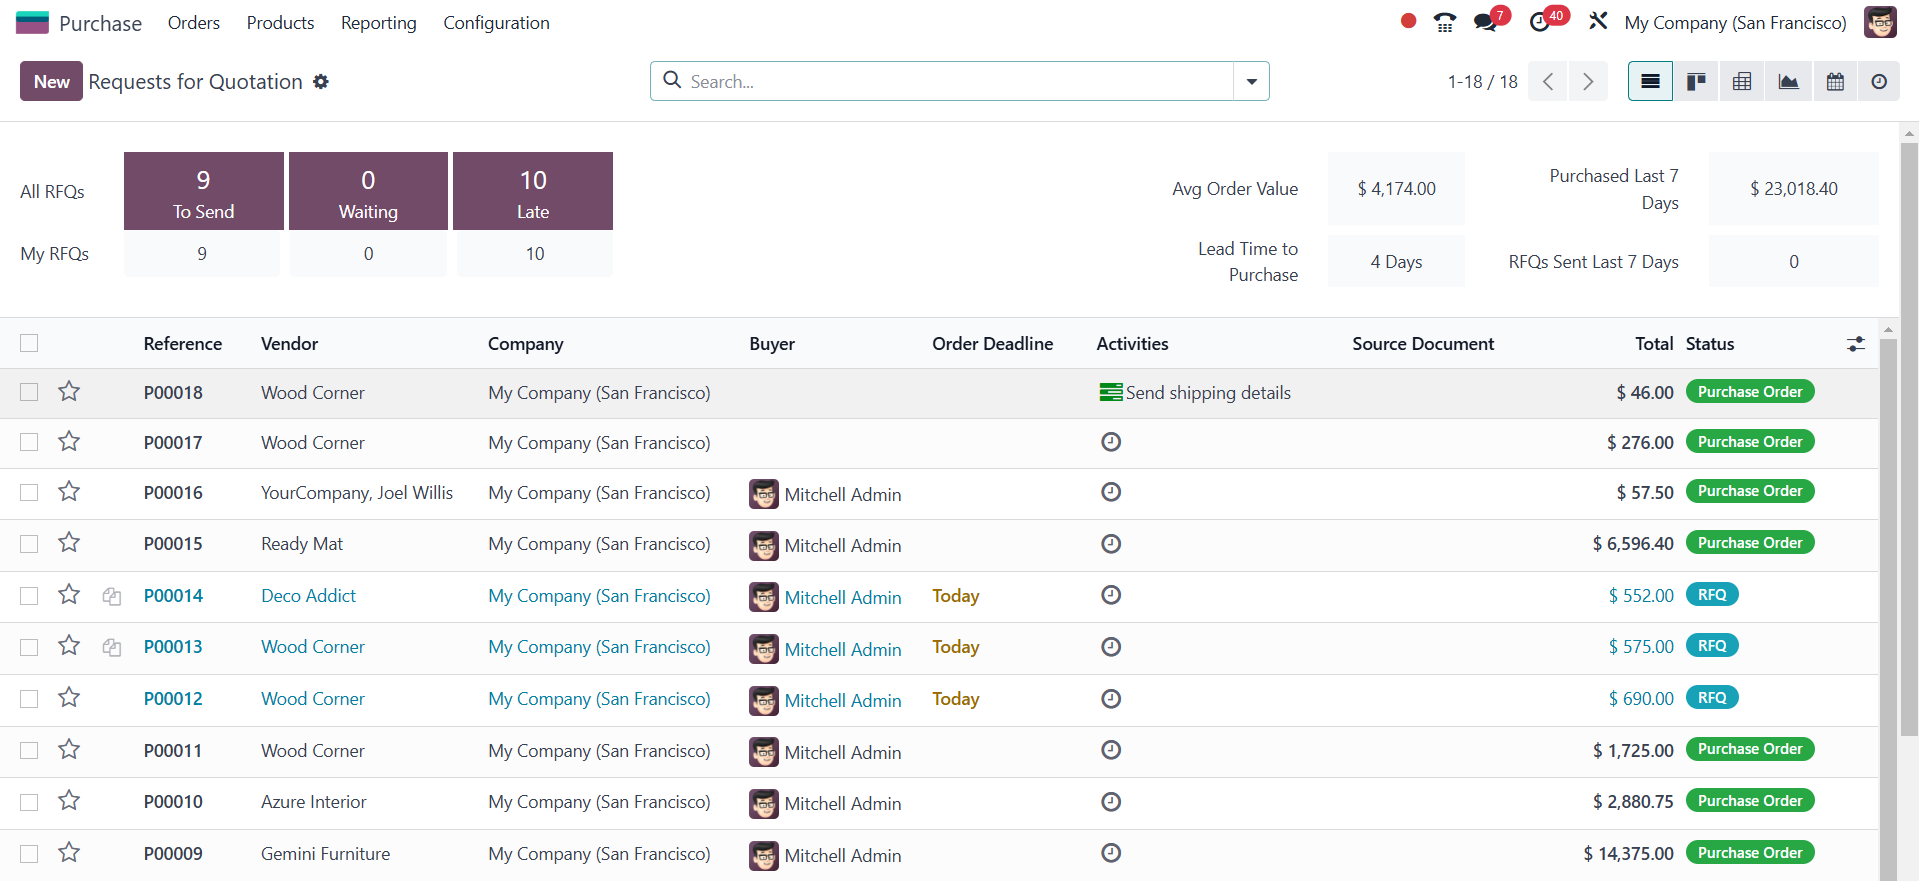Select the P00013 row checkbox
Viewport: 1919px width, 881px height.
[x=29, y=647]
